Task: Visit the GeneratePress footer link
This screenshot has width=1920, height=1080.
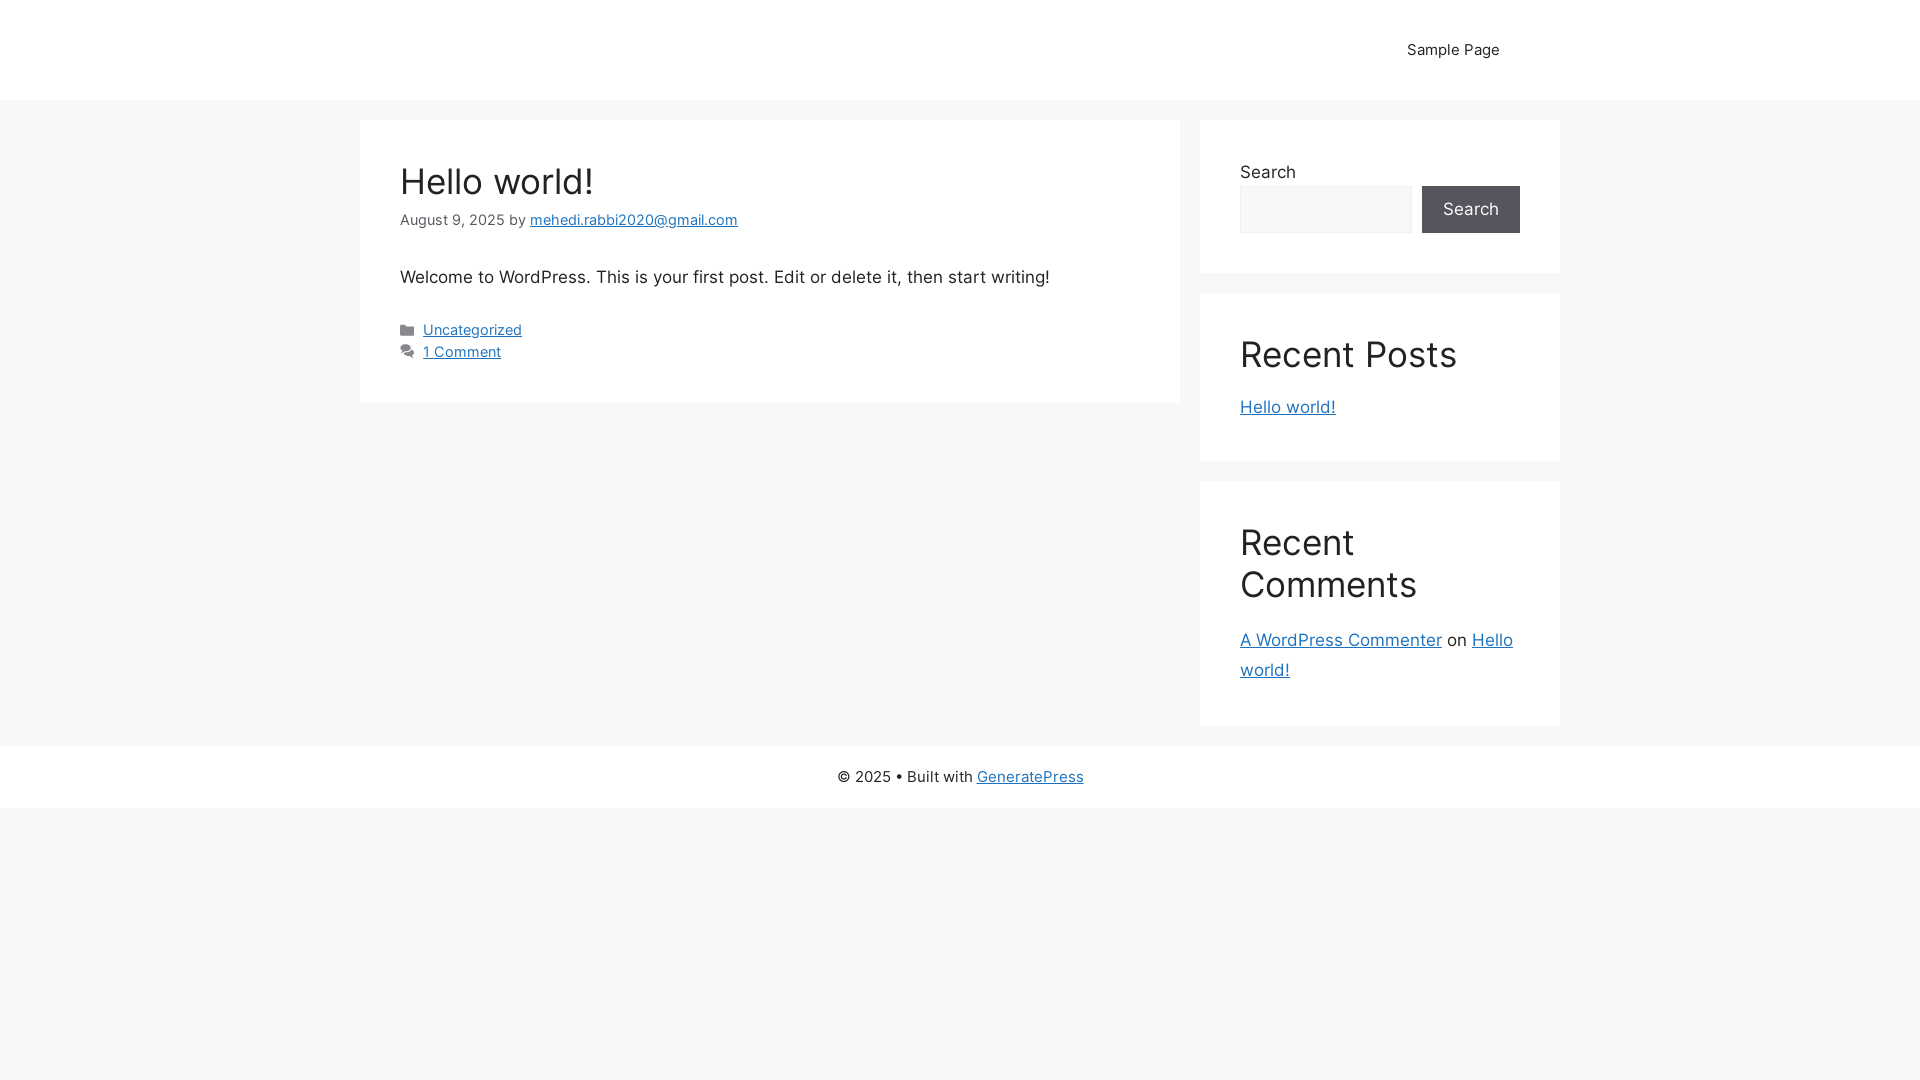Action: (x=1029, y=777)
